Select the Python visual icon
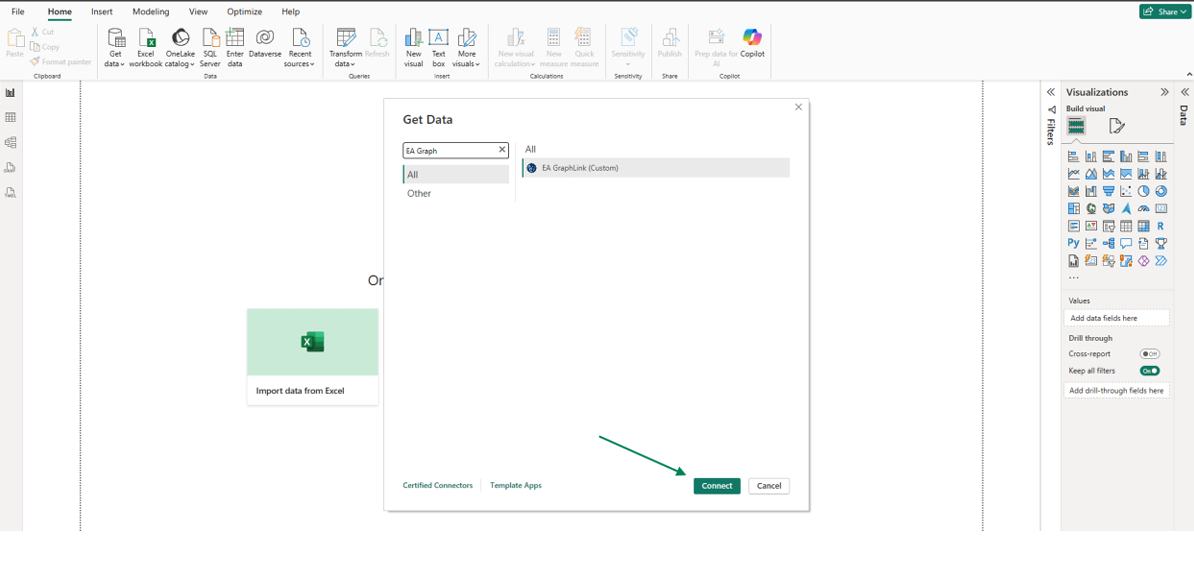Screen dimensions: 1194x572 (1073, 243)
